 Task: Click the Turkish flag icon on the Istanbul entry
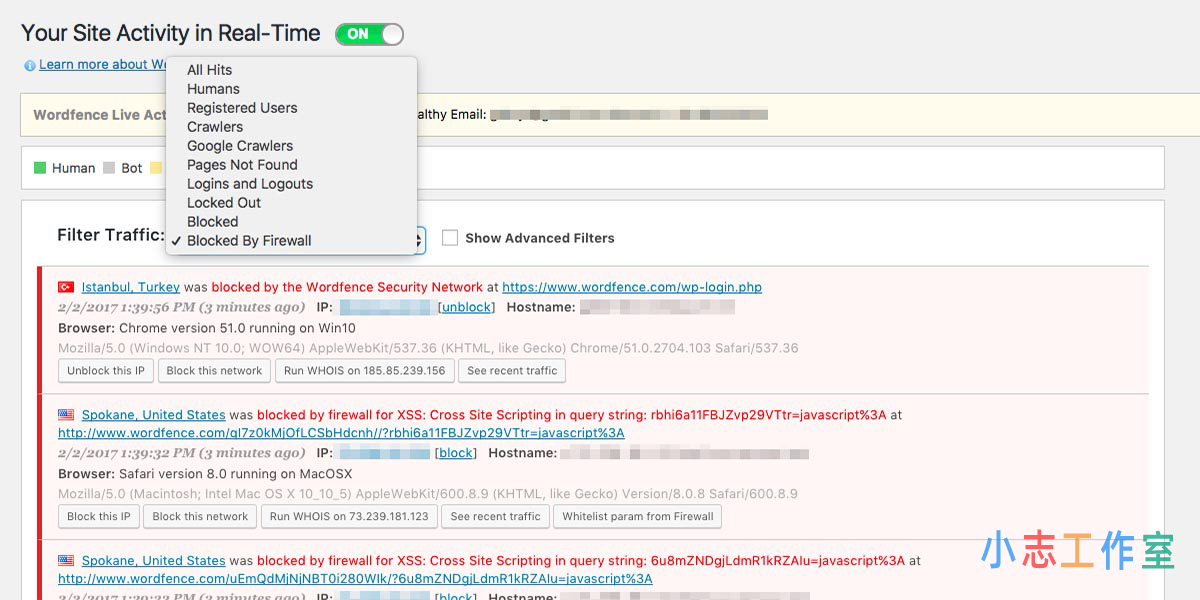pos(66,287)
